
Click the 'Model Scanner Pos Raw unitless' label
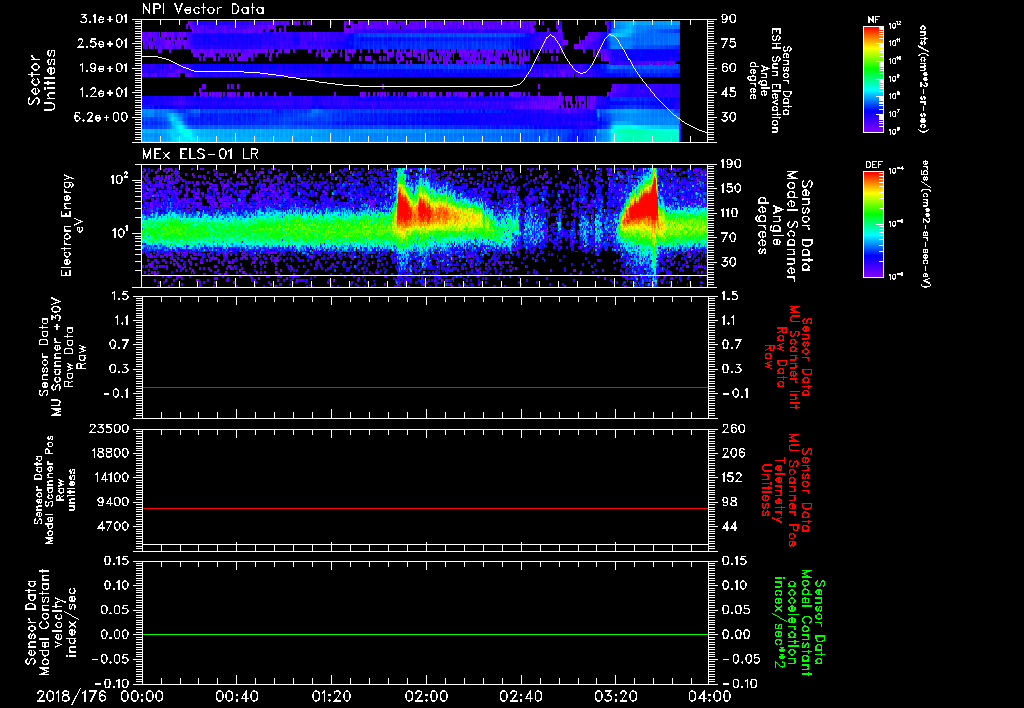[x=54, y=490]
